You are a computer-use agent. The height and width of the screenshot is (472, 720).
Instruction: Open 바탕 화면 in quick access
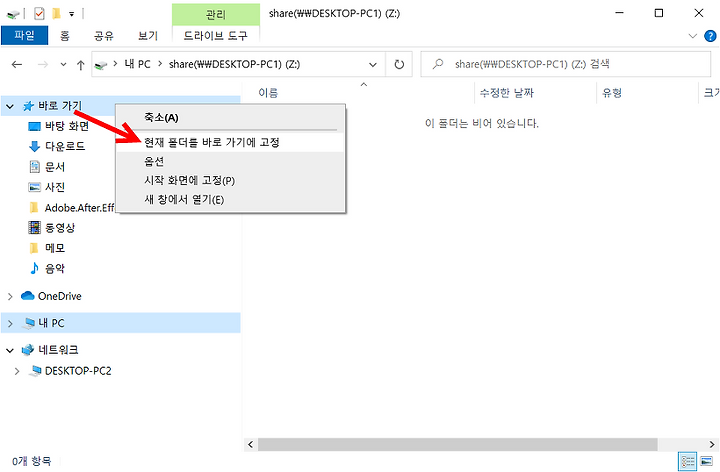67,126
